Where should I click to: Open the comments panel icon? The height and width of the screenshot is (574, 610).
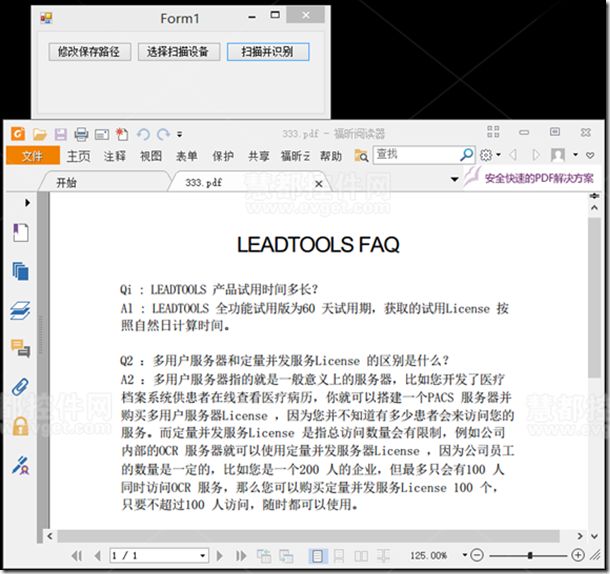(x=21, y=348)
